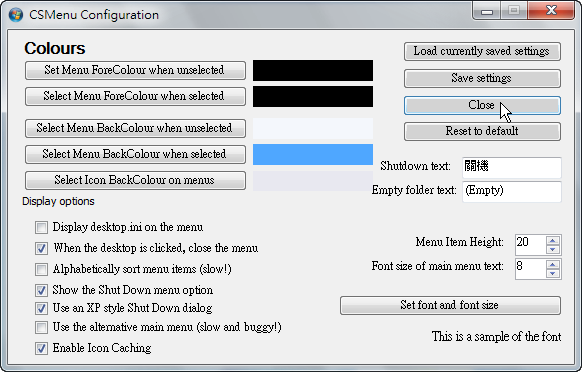Disable Enable Icon Caching checkbox
The image size is (582, 372).
[x=41, y=348]
